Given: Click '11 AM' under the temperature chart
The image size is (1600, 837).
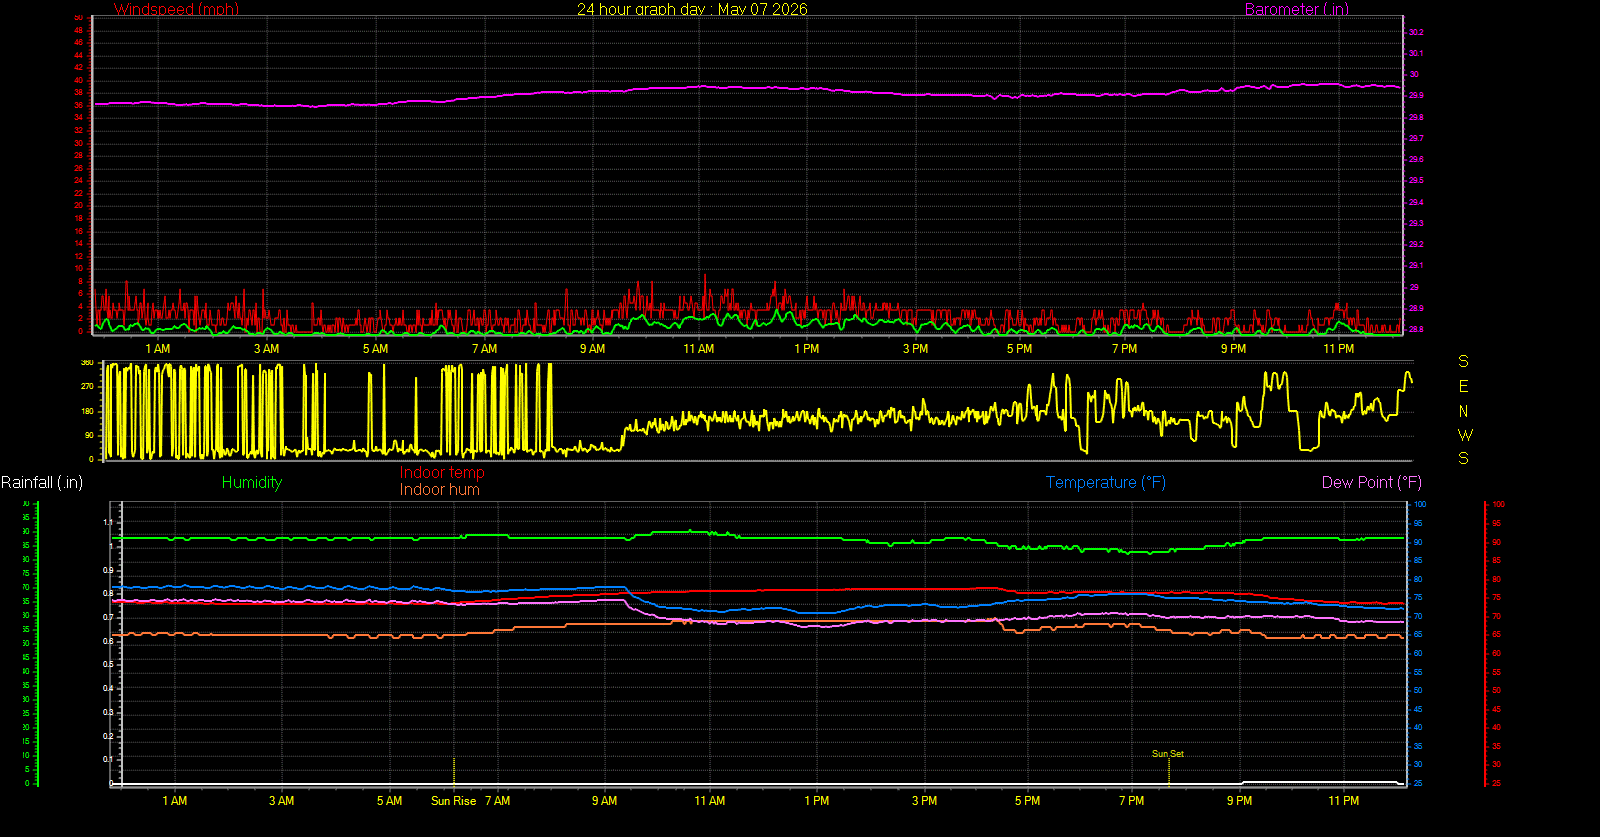Looking at the screenshot, I should coord(710,801).
